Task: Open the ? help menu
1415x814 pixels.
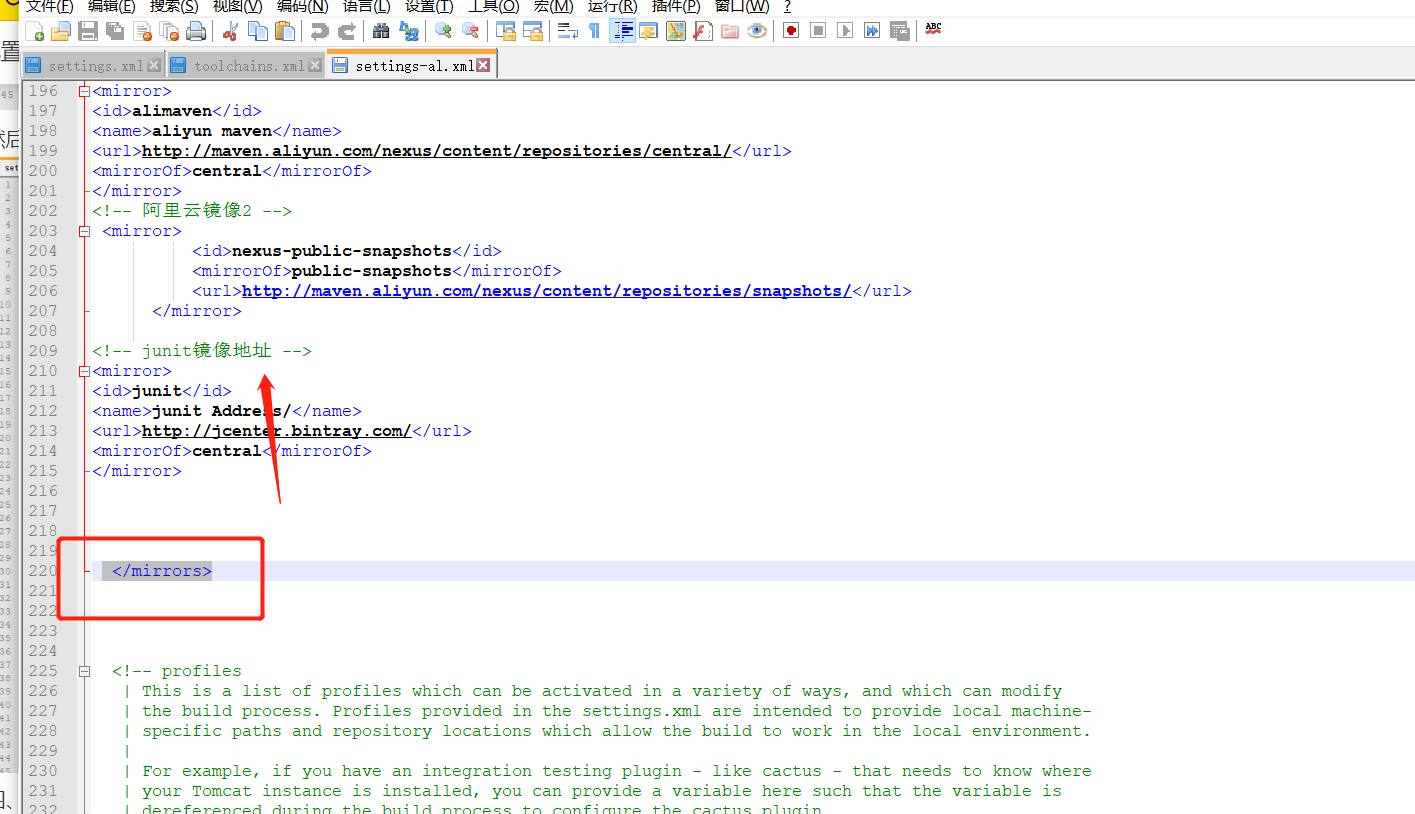Action: [787, 6]
